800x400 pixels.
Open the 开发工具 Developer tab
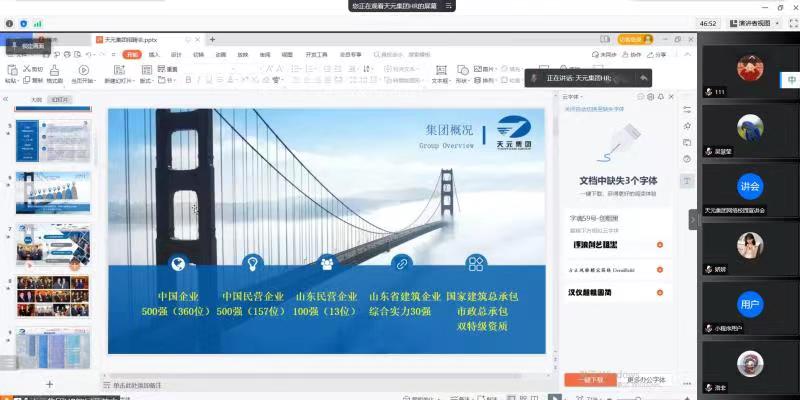pos(316,55)
